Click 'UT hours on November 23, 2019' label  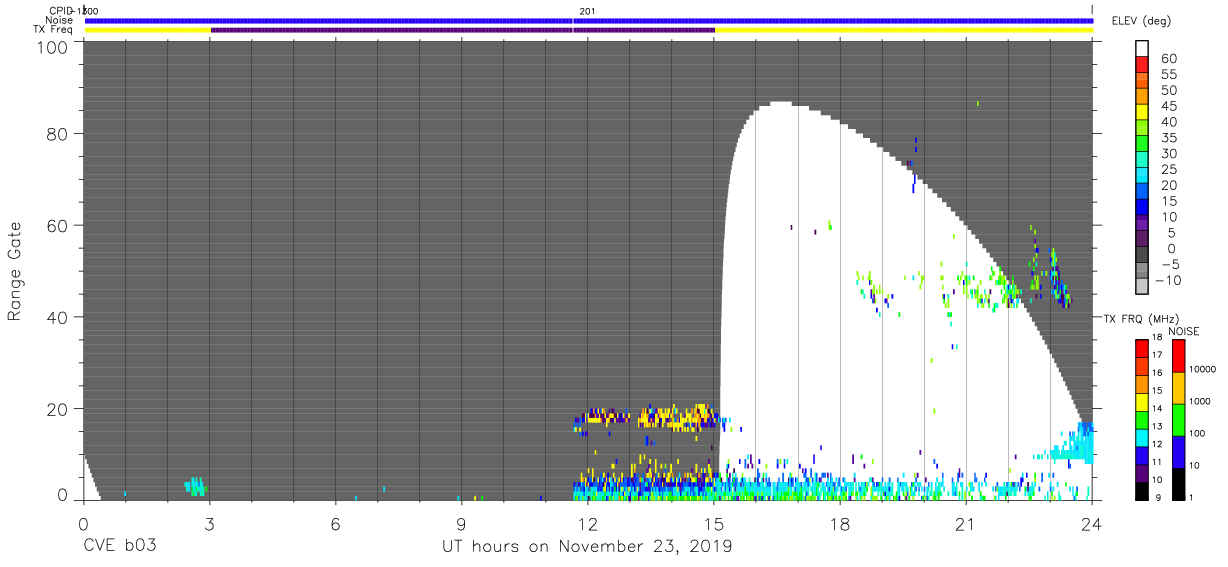588,547
